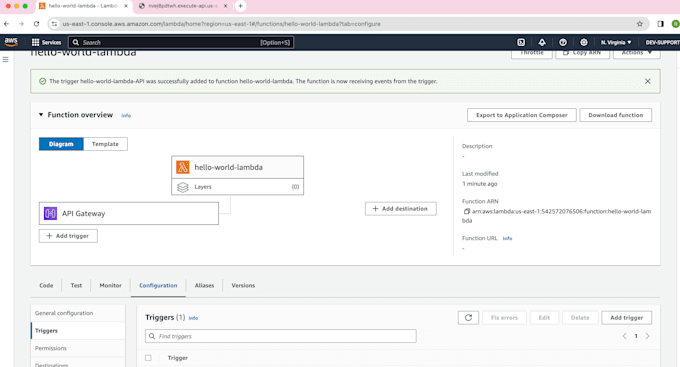Open the AWS logo home link
The width and height of the screenshot is (680, 367).
11,42
